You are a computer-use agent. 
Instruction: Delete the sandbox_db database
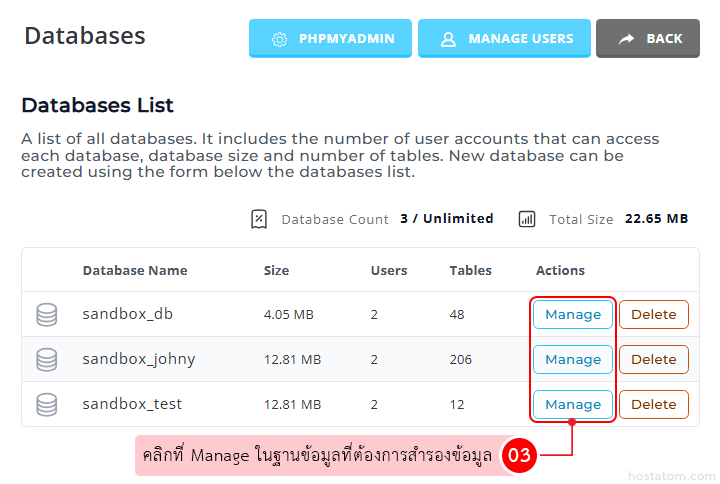pos(654,315)
